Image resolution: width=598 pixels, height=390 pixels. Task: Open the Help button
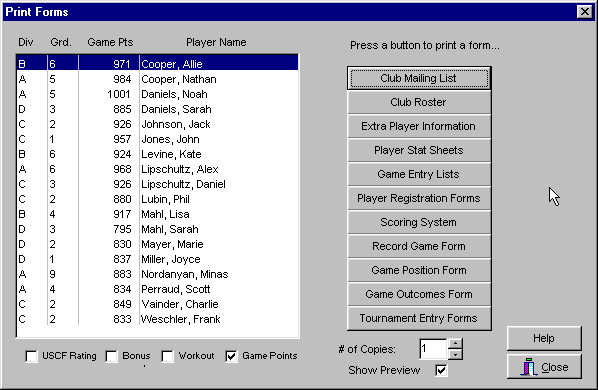click(544, 338)
